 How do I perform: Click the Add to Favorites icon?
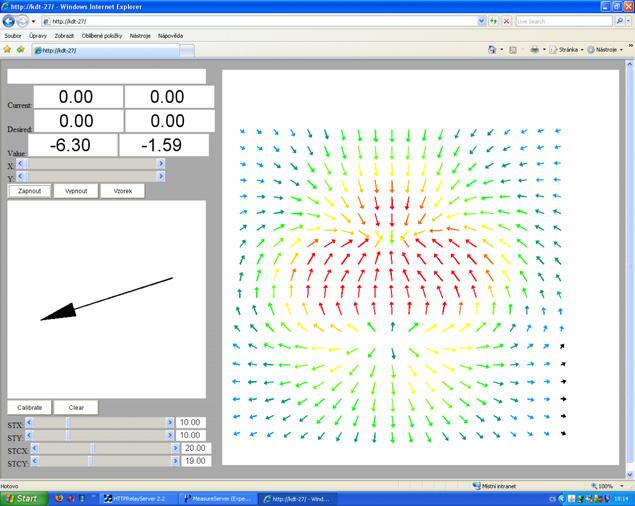coord(21,49)
